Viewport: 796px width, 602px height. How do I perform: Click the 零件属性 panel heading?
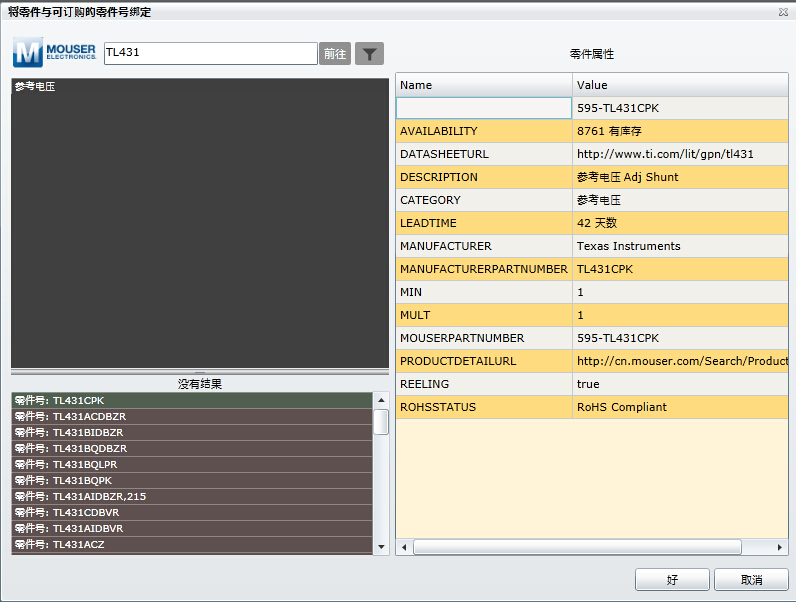click(x=591, y=54)
